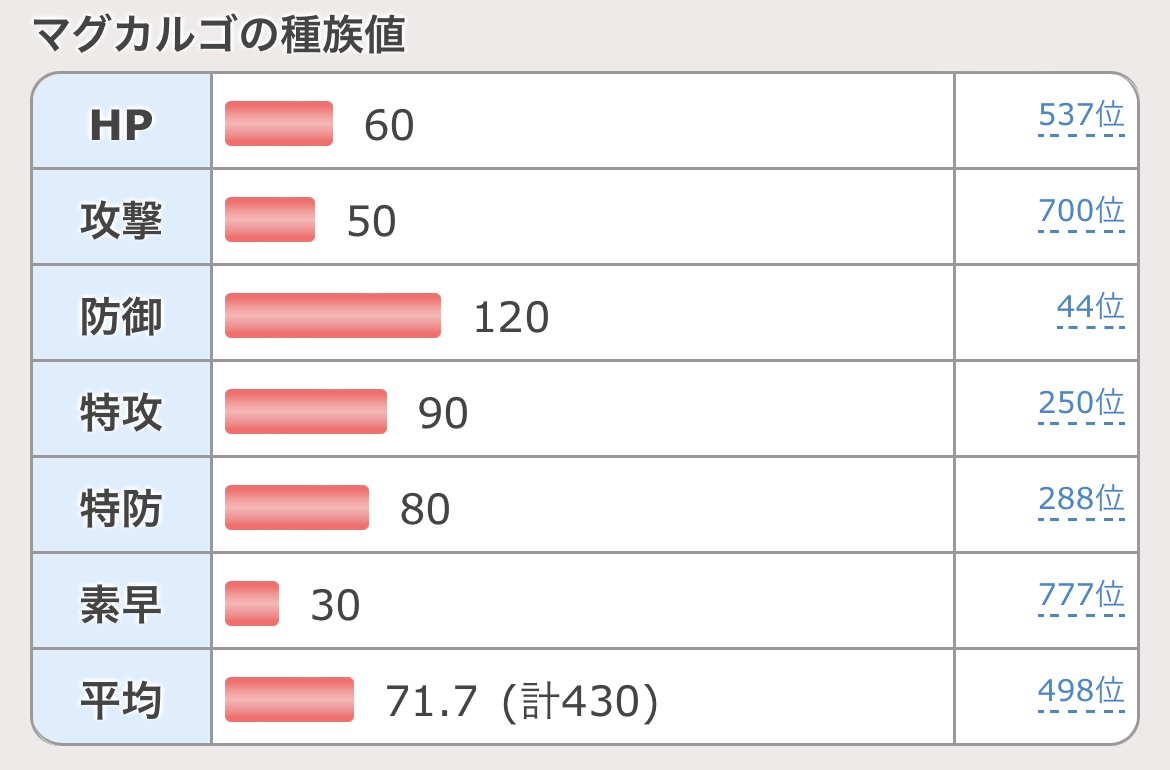Select the 防御 row header cell
Image resolution: width=1170 pixels, height=770 pixels.
122,313
